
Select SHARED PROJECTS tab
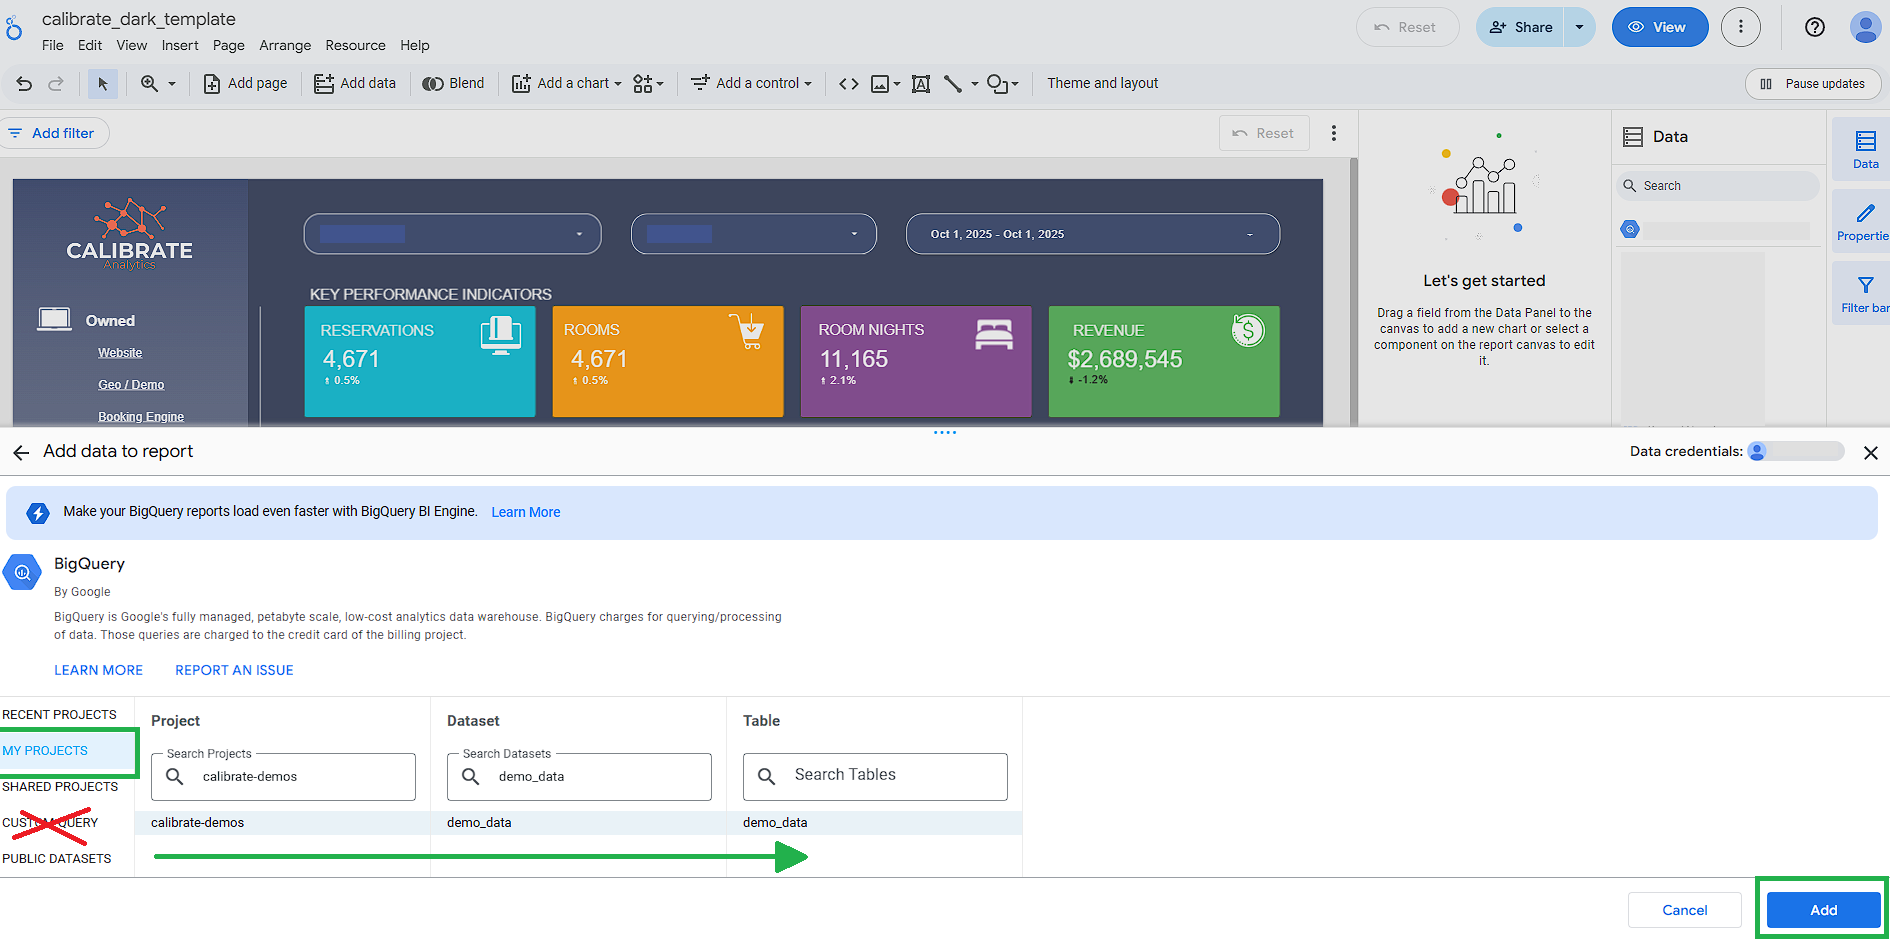click(x=60, y=787)
